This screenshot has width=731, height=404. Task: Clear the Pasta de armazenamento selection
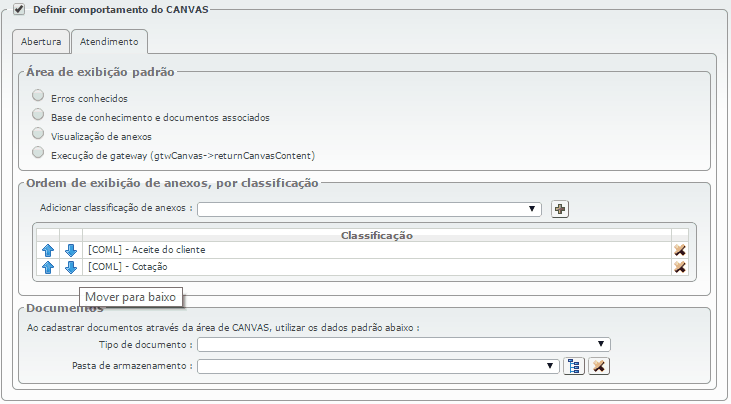(x=599, y=366)
